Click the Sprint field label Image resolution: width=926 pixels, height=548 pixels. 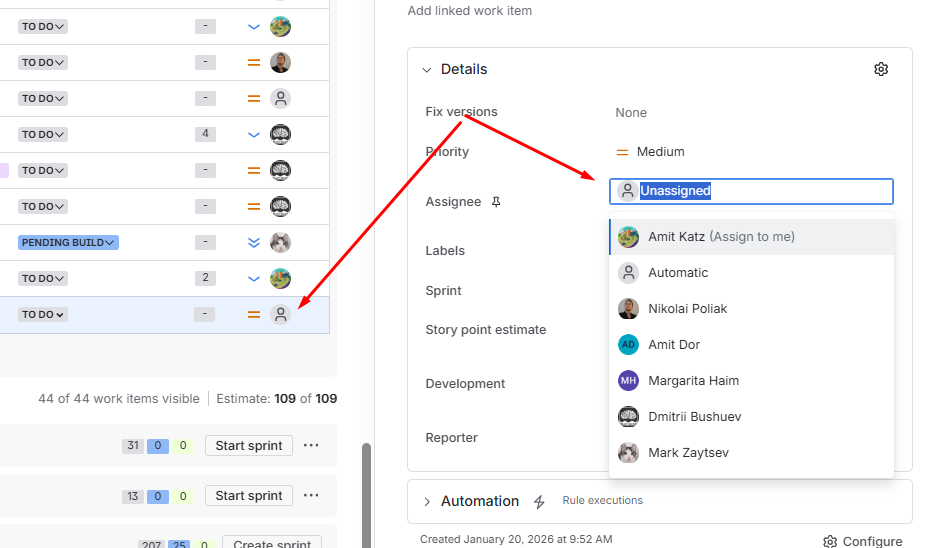[x=444, y=291]
